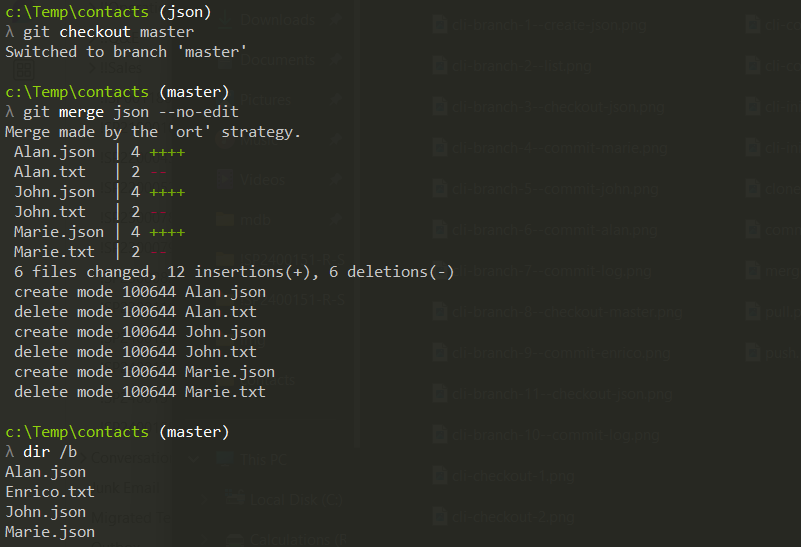801x547 pixels.
Task: Click the 'dir /b' command line
Action: point(41,452)
